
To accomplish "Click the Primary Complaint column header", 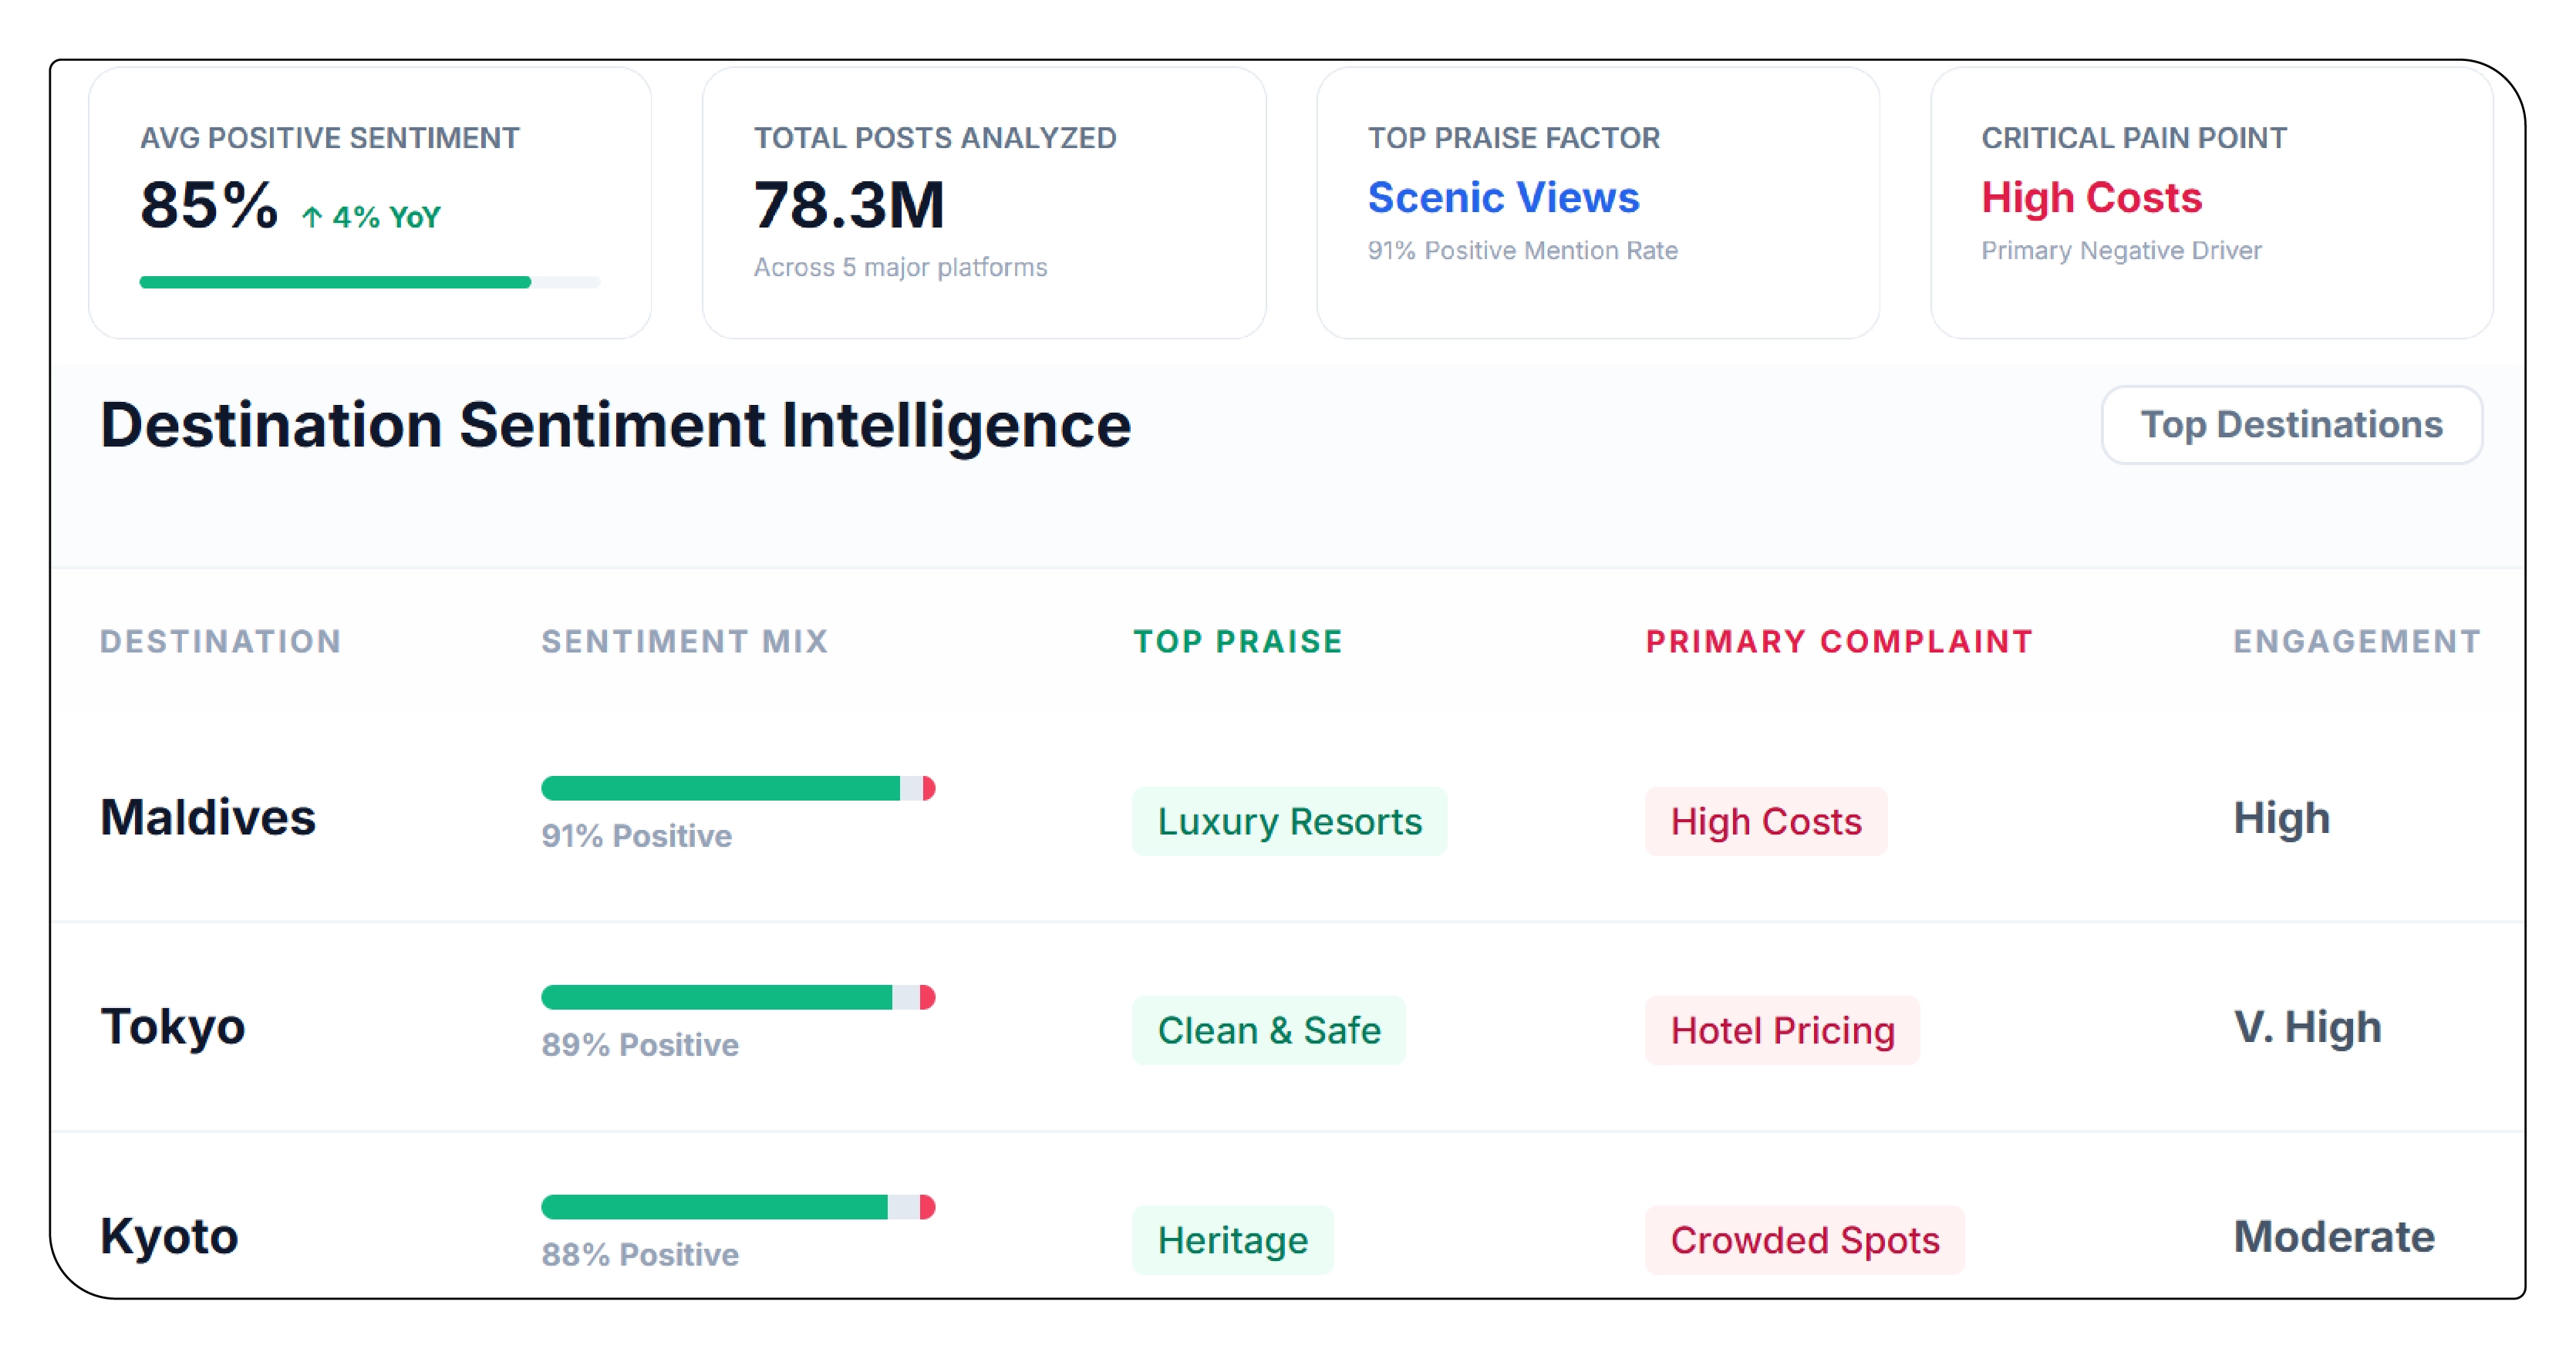I will click(1840, 641).
